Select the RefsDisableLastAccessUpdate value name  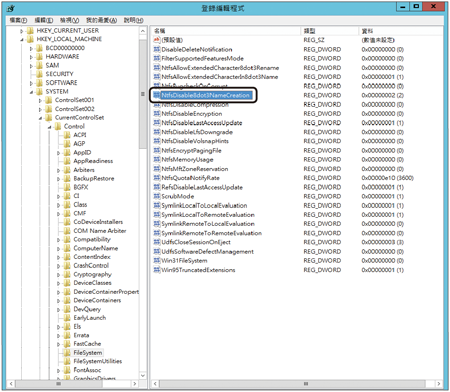202,187
